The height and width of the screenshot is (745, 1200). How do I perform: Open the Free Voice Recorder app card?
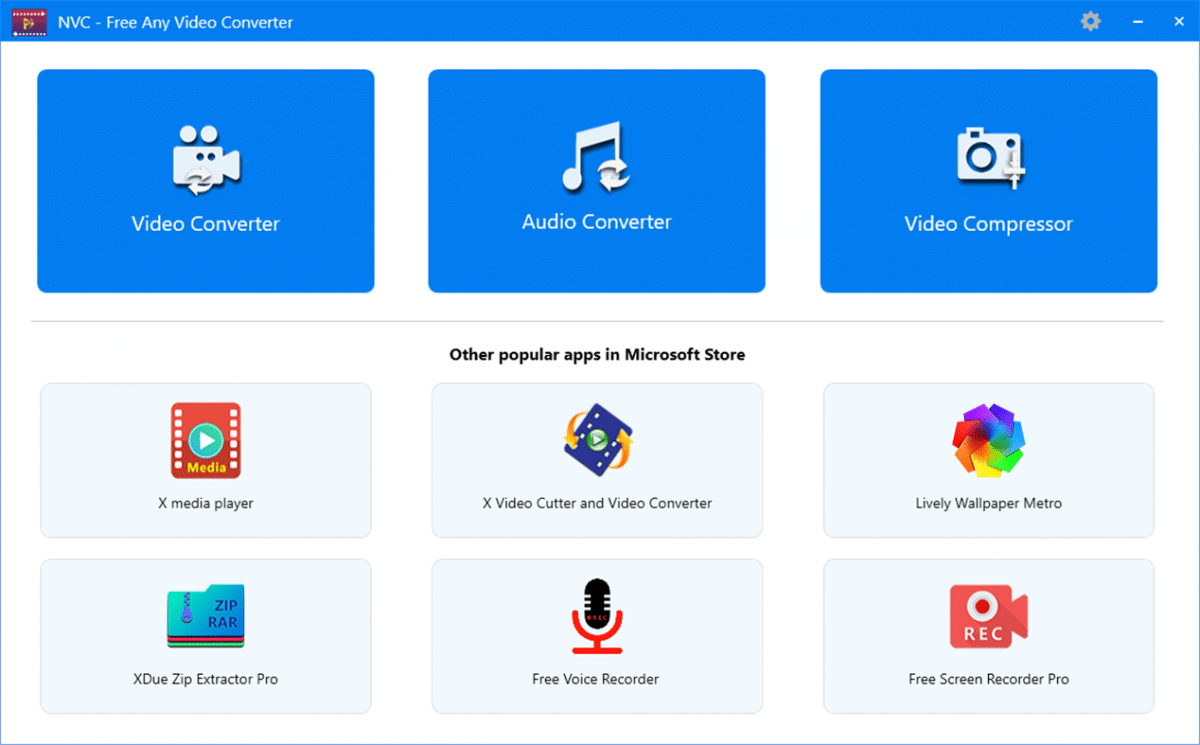[596, 636]
